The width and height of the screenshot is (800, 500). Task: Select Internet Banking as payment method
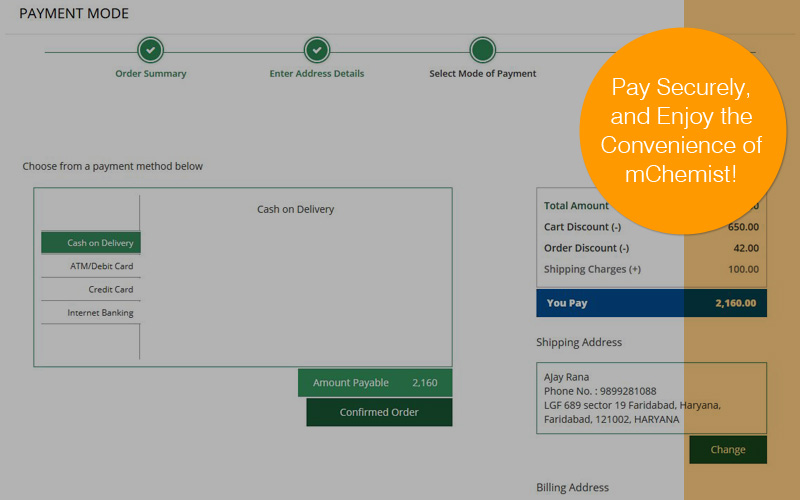[x=91, y=313]
